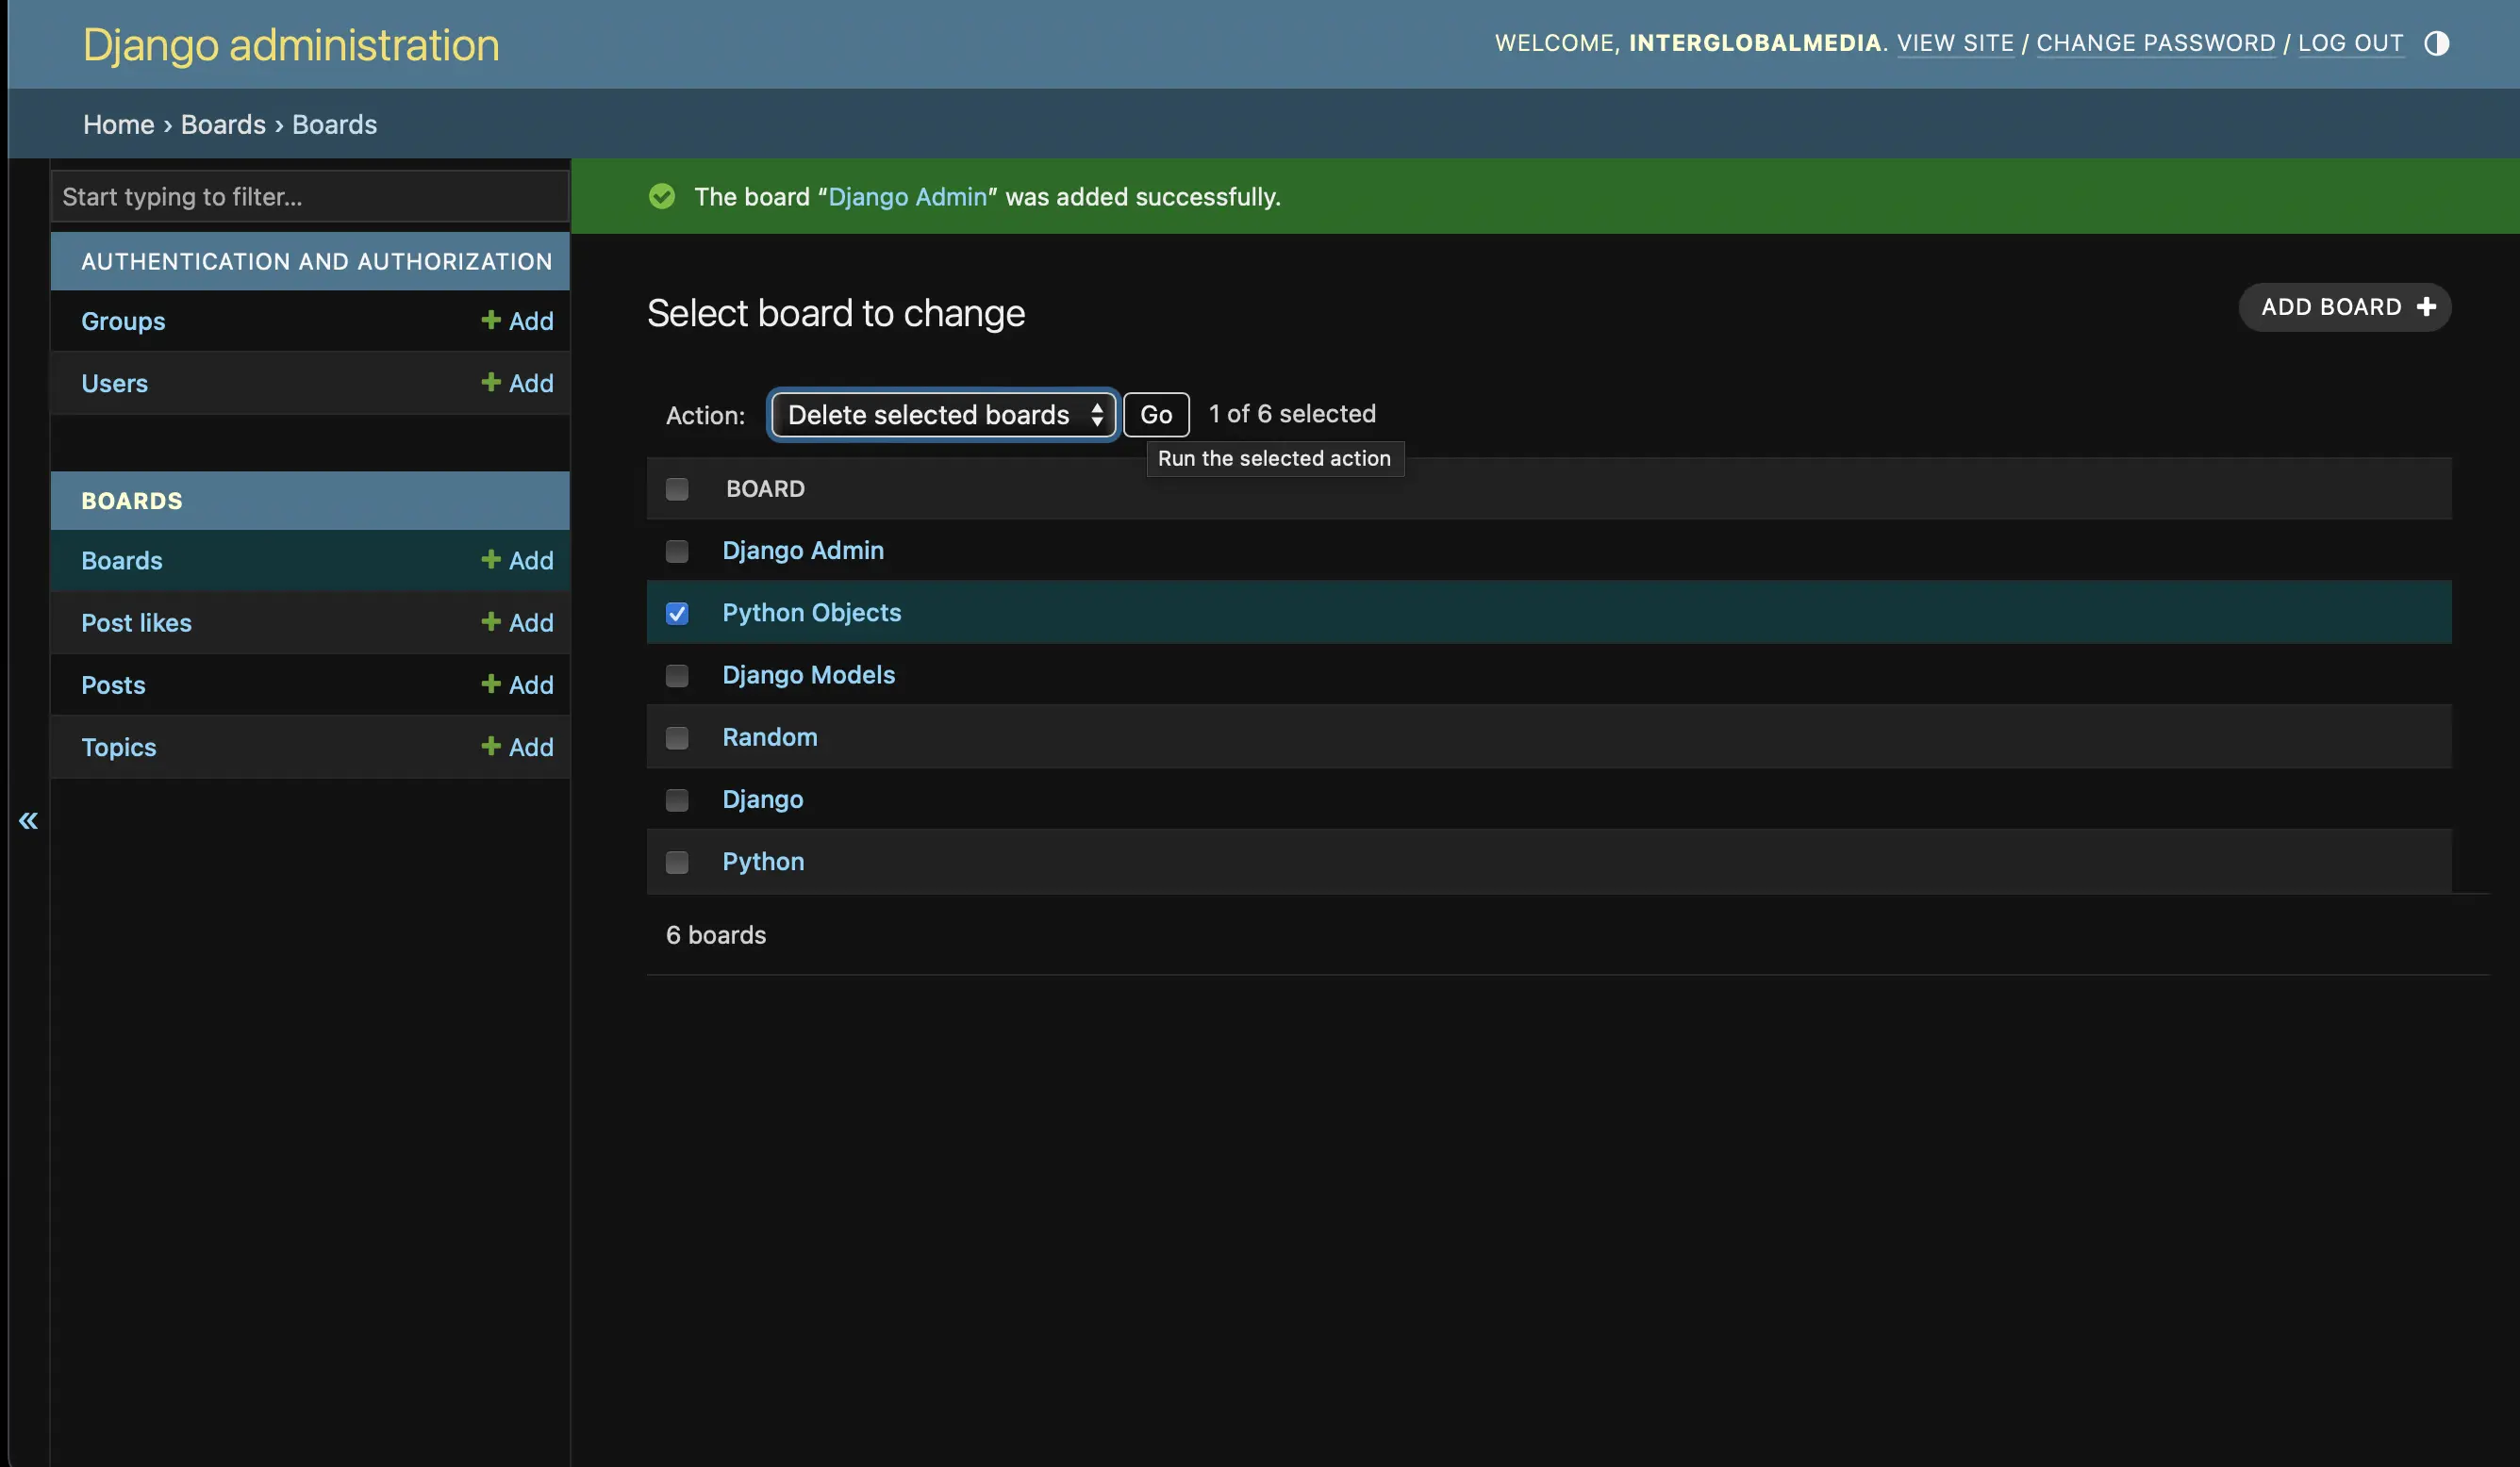Check the Random row checkbox

[677, 737]
